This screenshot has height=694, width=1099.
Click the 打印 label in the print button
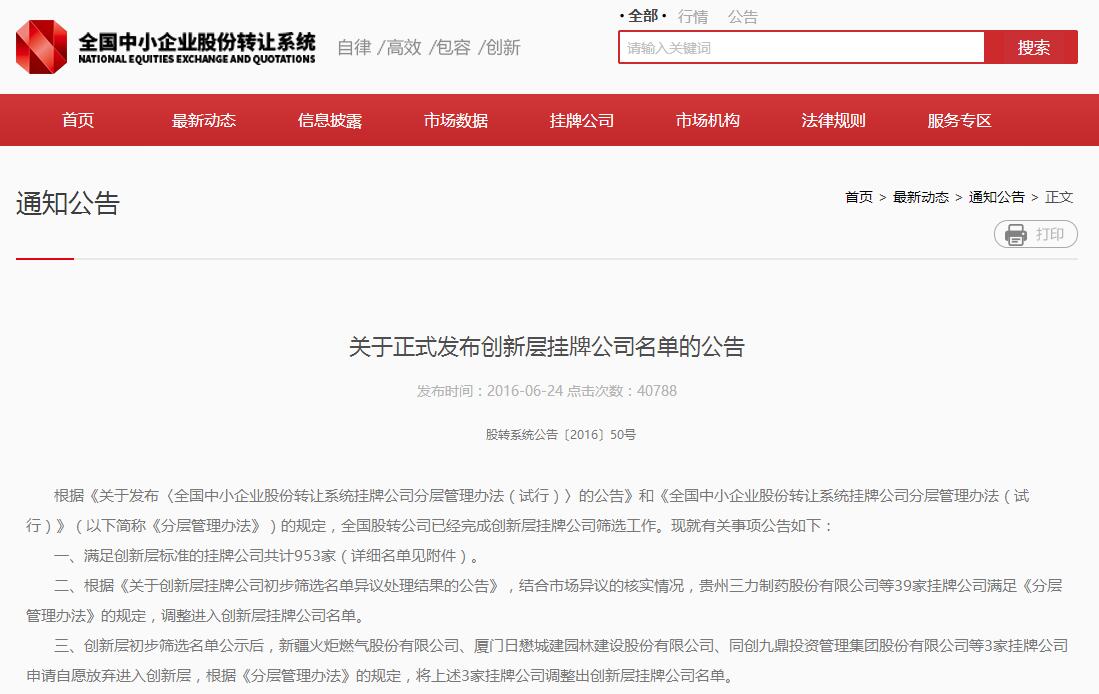(1049, 234)
